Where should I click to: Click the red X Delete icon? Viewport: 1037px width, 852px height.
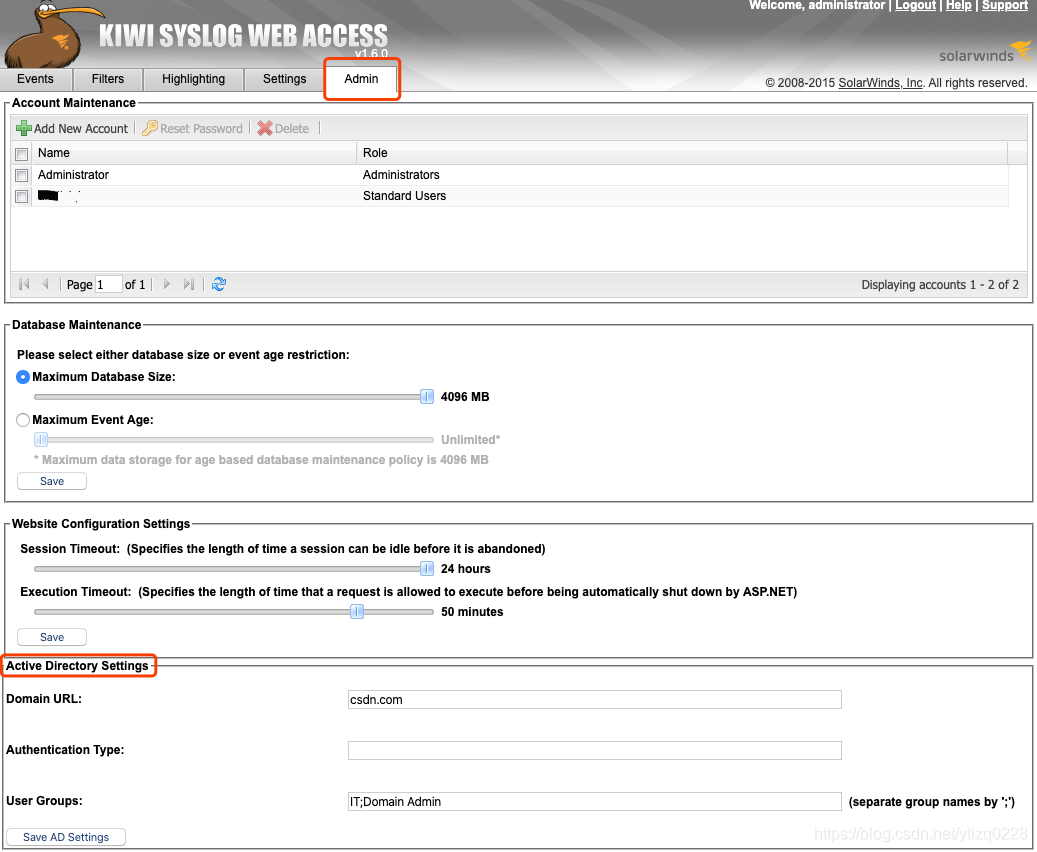(x=265, y=128)
